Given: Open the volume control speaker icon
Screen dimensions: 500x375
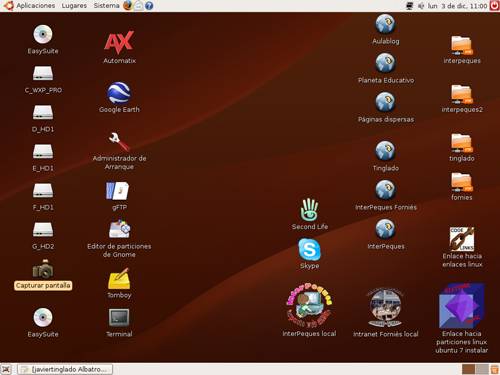Looking at the screenshot, I should coord(421,6).
